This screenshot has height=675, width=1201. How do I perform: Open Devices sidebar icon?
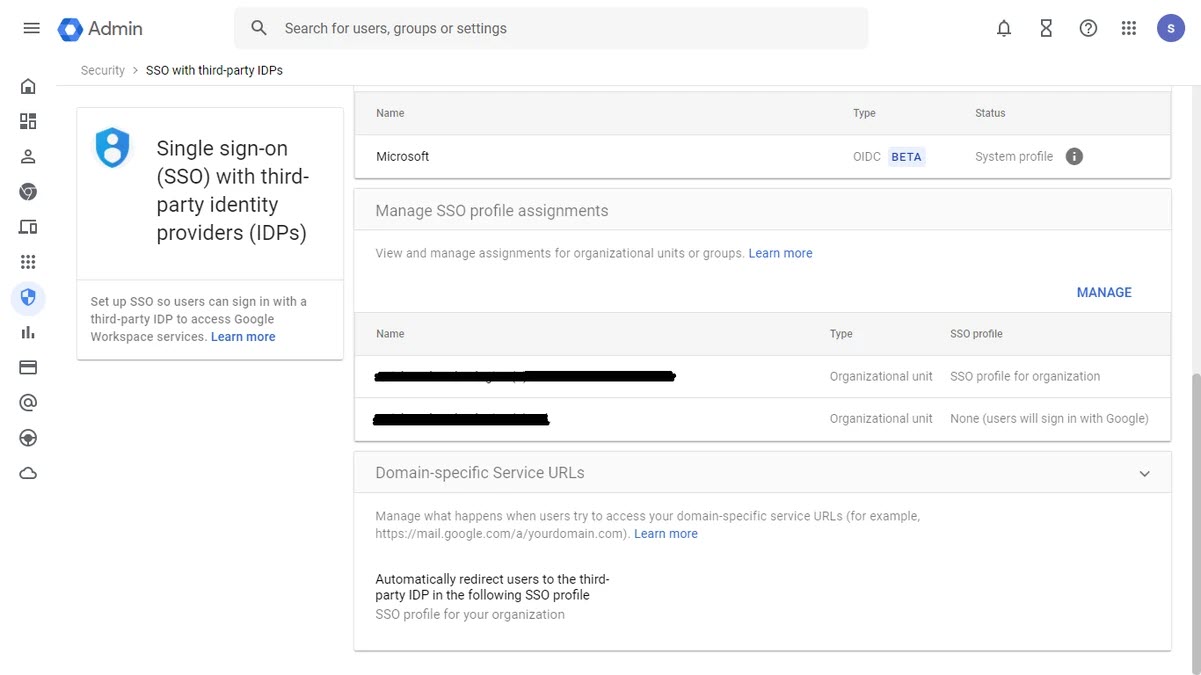[x=28, y=227]
